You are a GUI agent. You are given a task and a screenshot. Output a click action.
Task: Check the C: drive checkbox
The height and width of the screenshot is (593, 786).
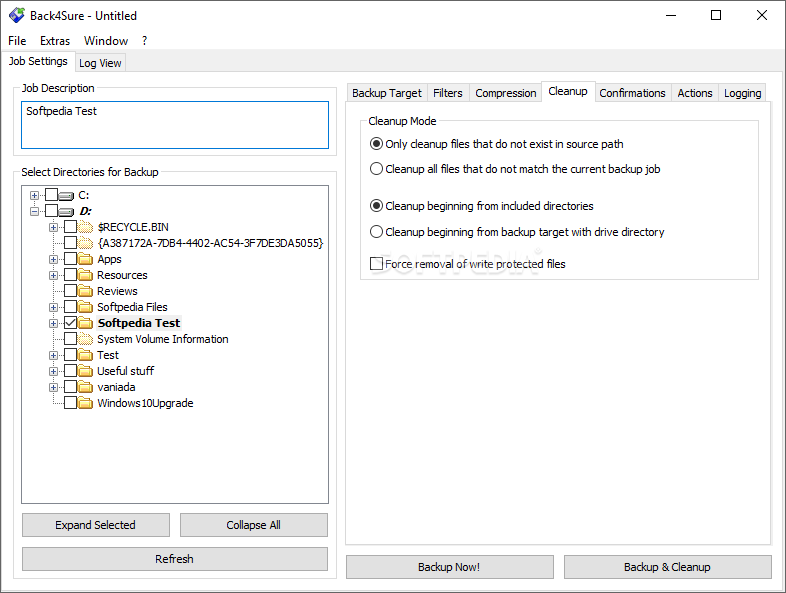51,194
